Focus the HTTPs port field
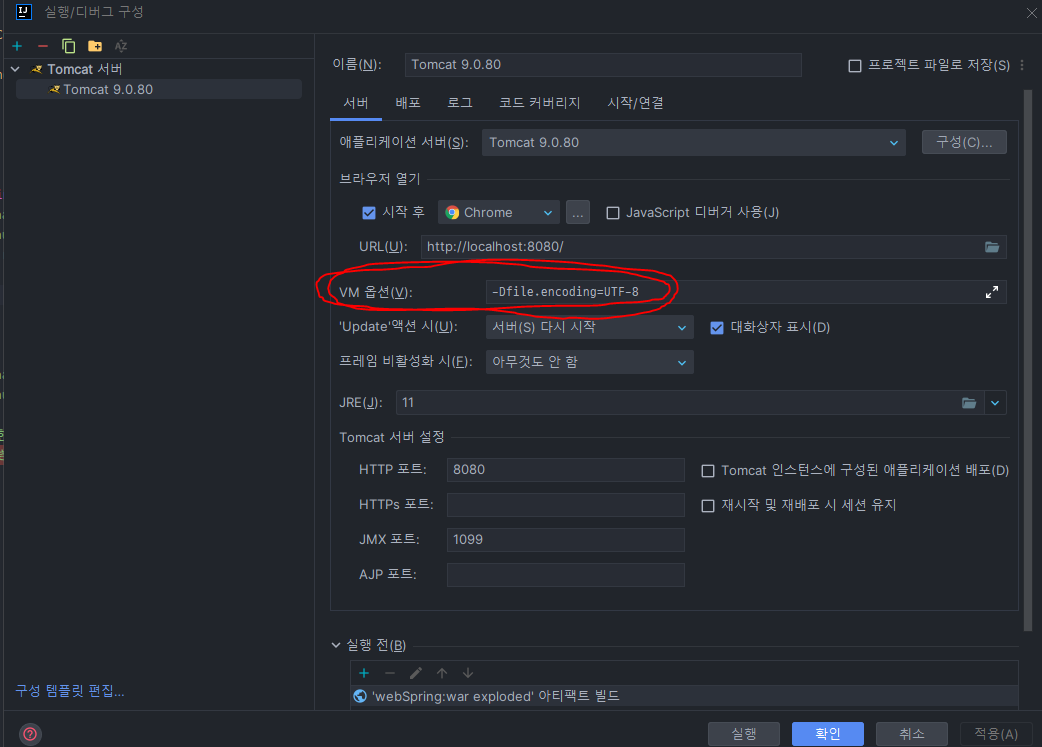The image size is (1042, 747). 566,505
